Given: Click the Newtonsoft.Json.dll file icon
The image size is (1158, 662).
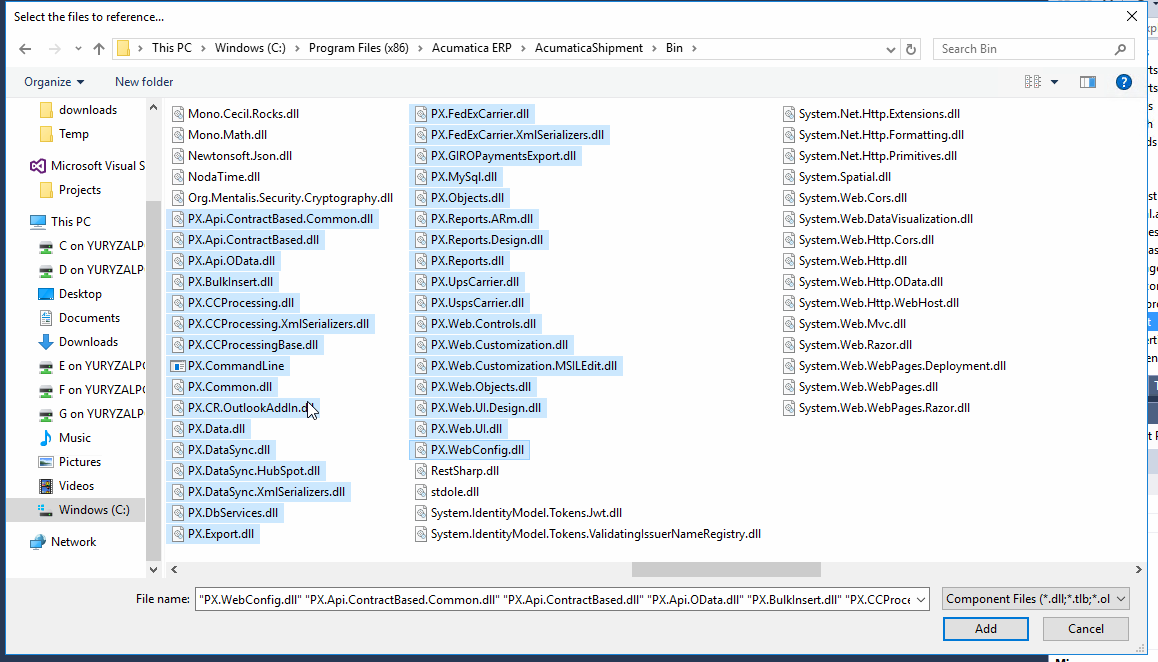Looking at the screenshot, I should click(177, 156).
